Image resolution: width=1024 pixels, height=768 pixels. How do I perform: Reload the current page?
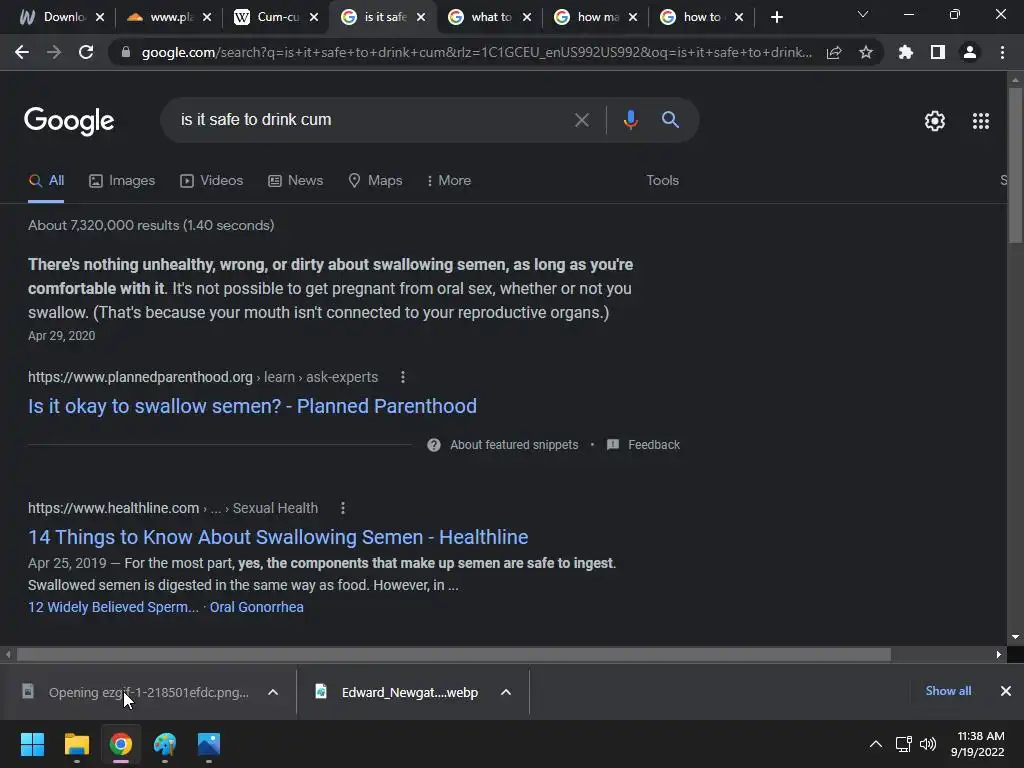click(86, 52)
